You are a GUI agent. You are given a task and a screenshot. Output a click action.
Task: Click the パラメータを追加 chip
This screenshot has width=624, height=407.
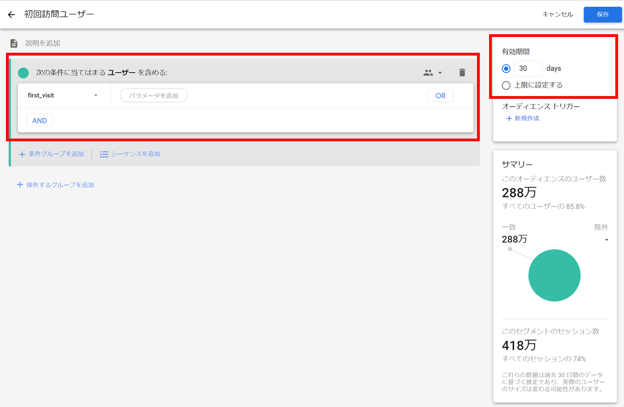point(154,96)
